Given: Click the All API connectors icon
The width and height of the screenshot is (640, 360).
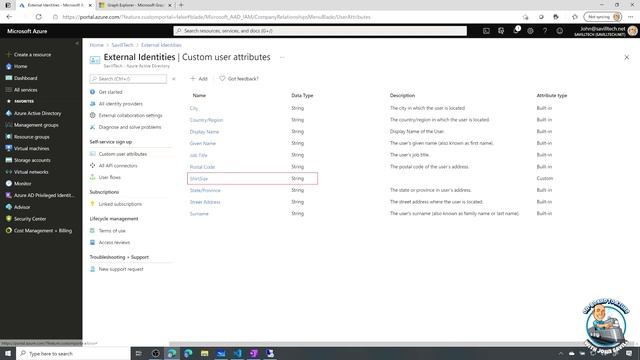Looking at the screenshot, I should click(x=93, y=165).
